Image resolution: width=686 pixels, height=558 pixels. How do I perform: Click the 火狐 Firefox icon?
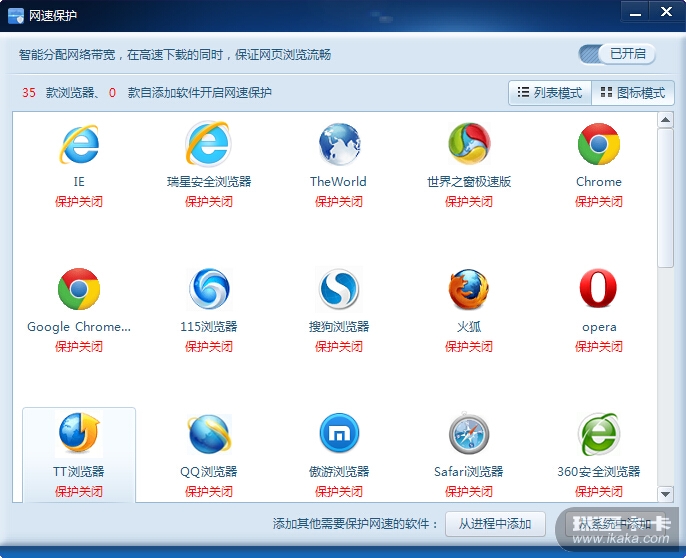[x=469, y=289]
